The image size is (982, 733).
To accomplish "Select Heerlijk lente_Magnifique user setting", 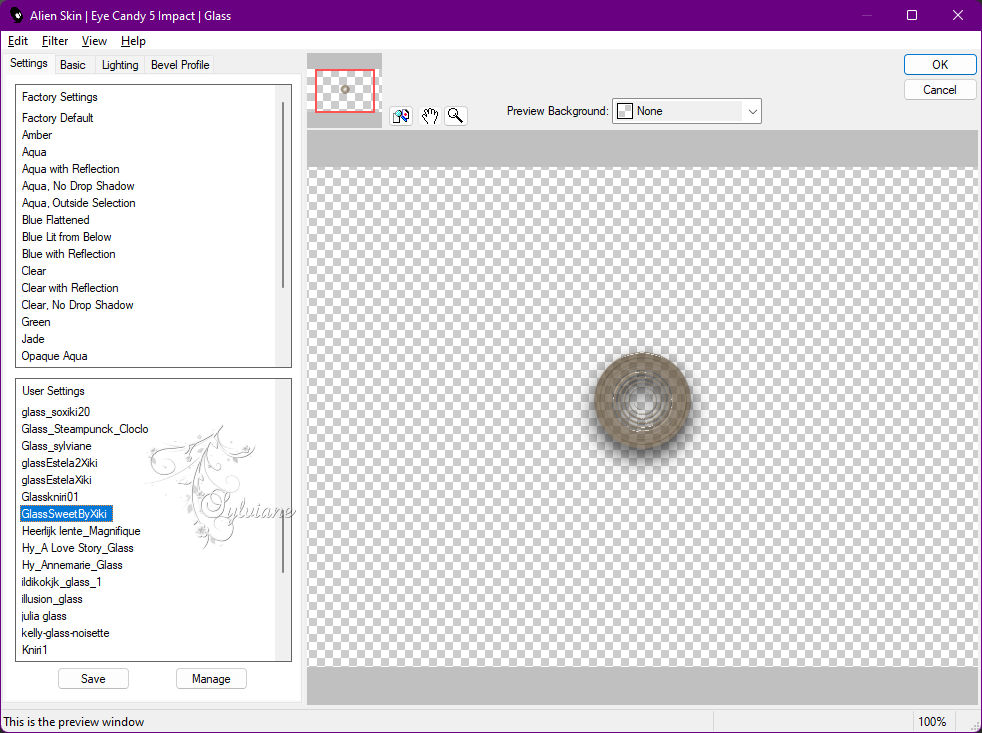I will coord(81,531).
